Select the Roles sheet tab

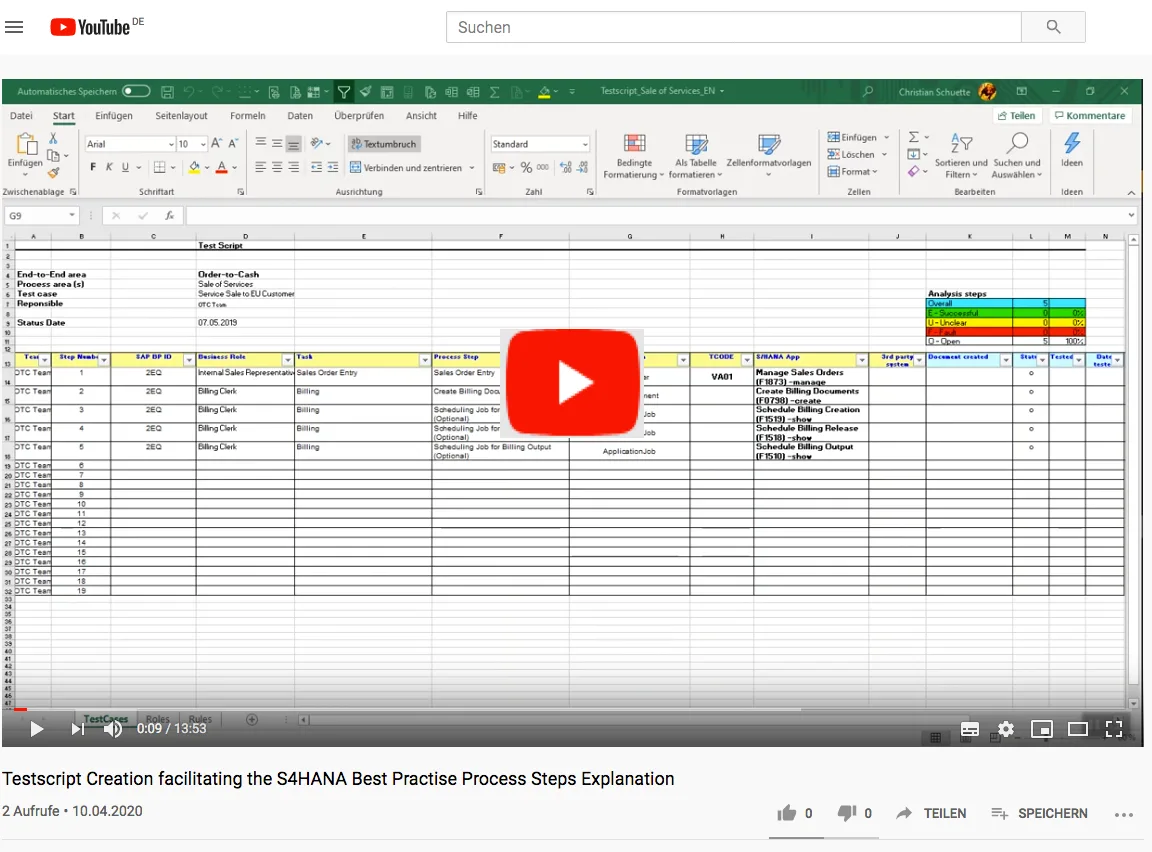157,719
